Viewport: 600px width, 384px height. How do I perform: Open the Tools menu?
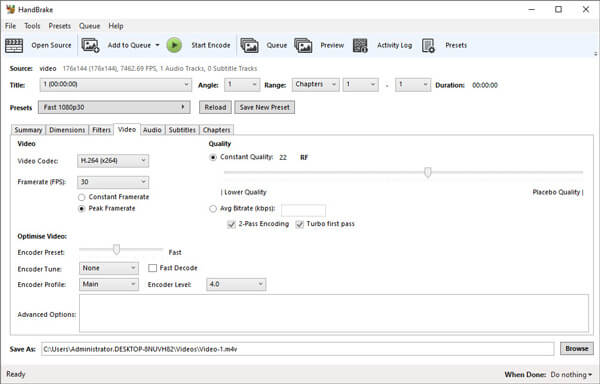(32, 26)
